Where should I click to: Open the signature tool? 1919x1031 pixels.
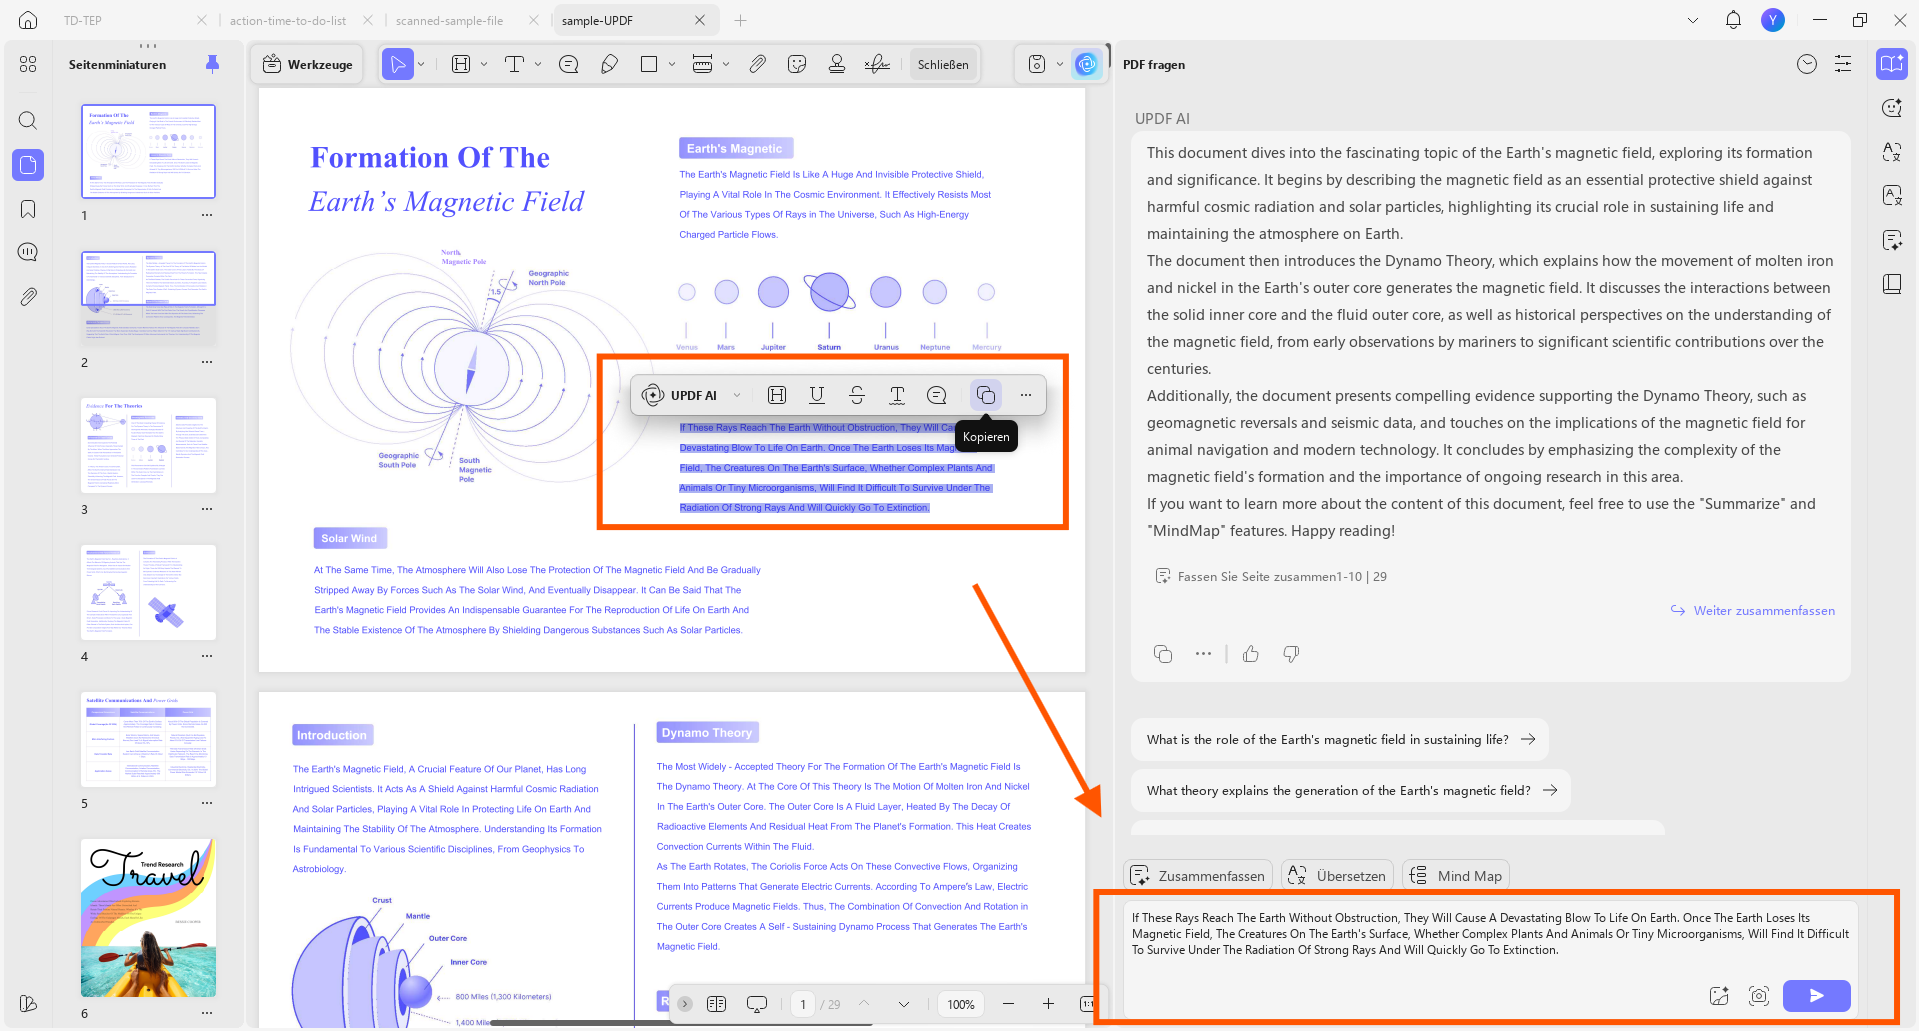tap(877, 64)
